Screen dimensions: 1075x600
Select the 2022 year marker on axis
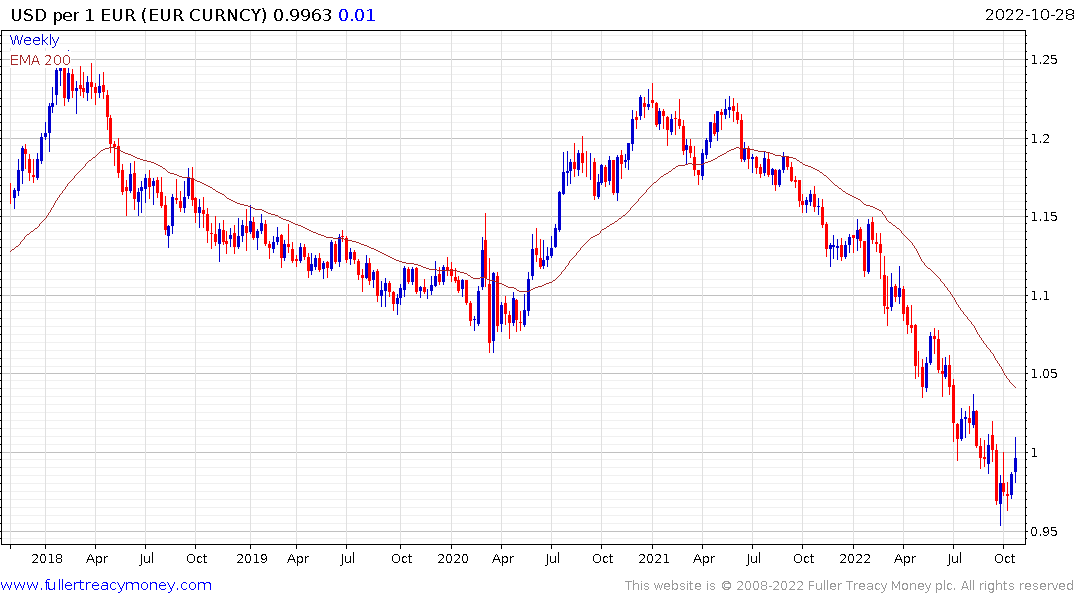[854, 559]
